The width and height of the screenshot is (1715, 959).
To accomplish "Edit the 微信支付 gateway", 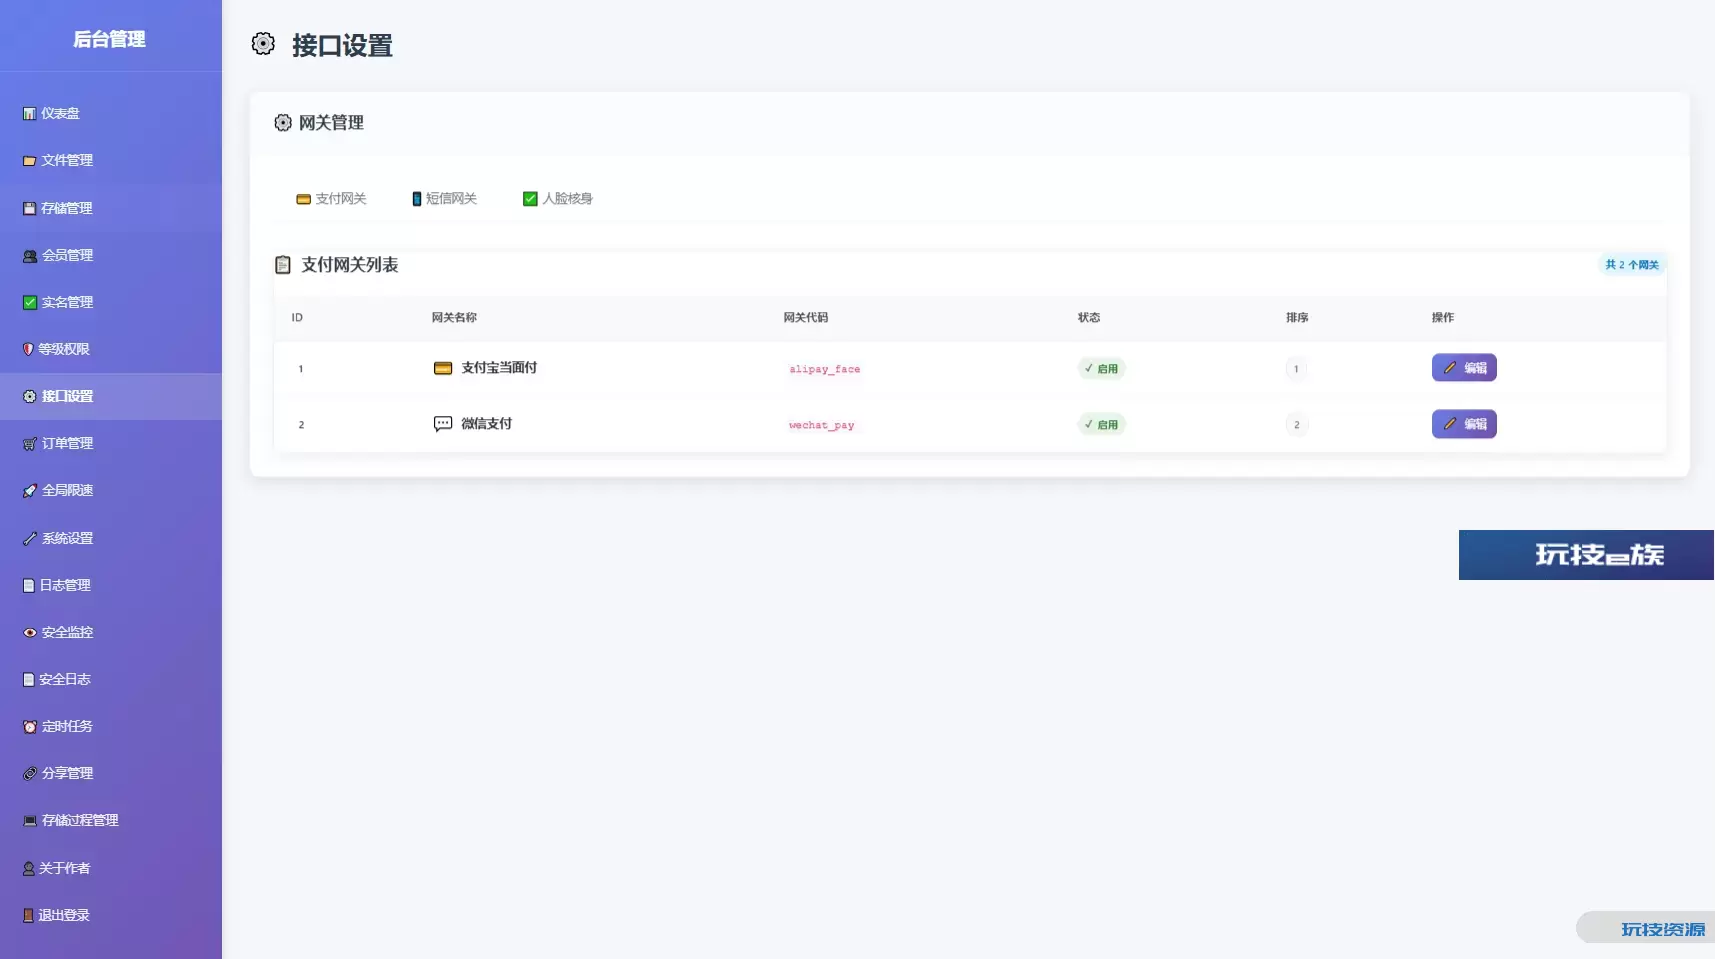I will pyautogui.click(x=1463, y=424).
